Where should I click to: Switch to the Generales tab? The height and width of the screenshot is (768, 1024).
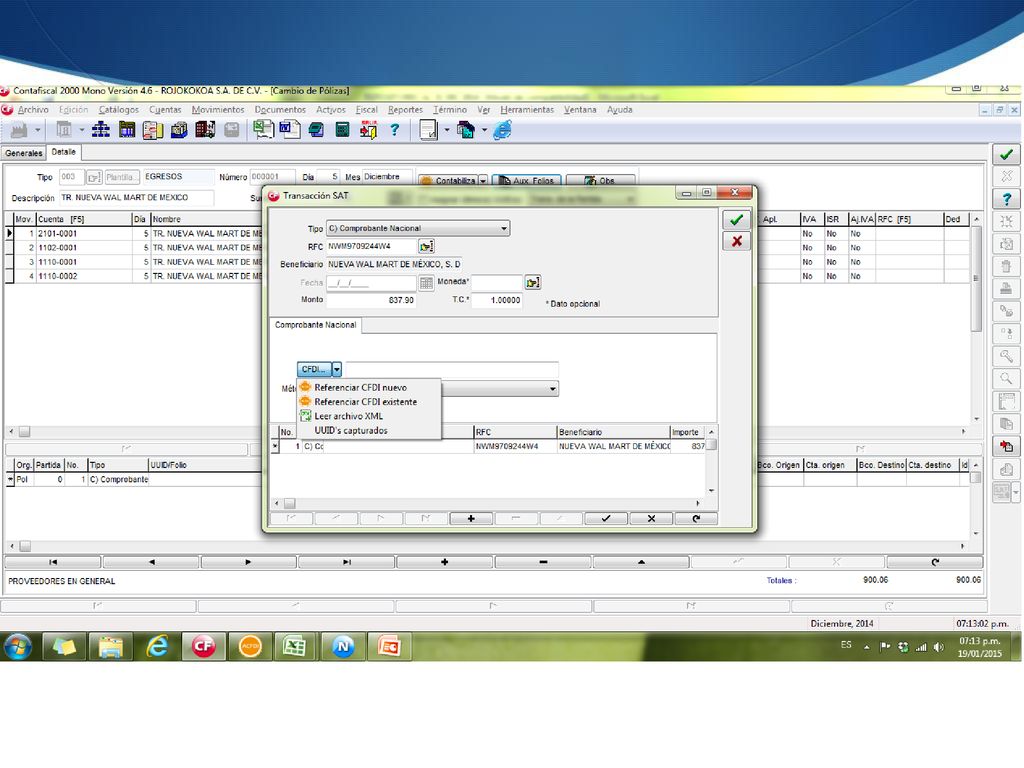[24, 153]
